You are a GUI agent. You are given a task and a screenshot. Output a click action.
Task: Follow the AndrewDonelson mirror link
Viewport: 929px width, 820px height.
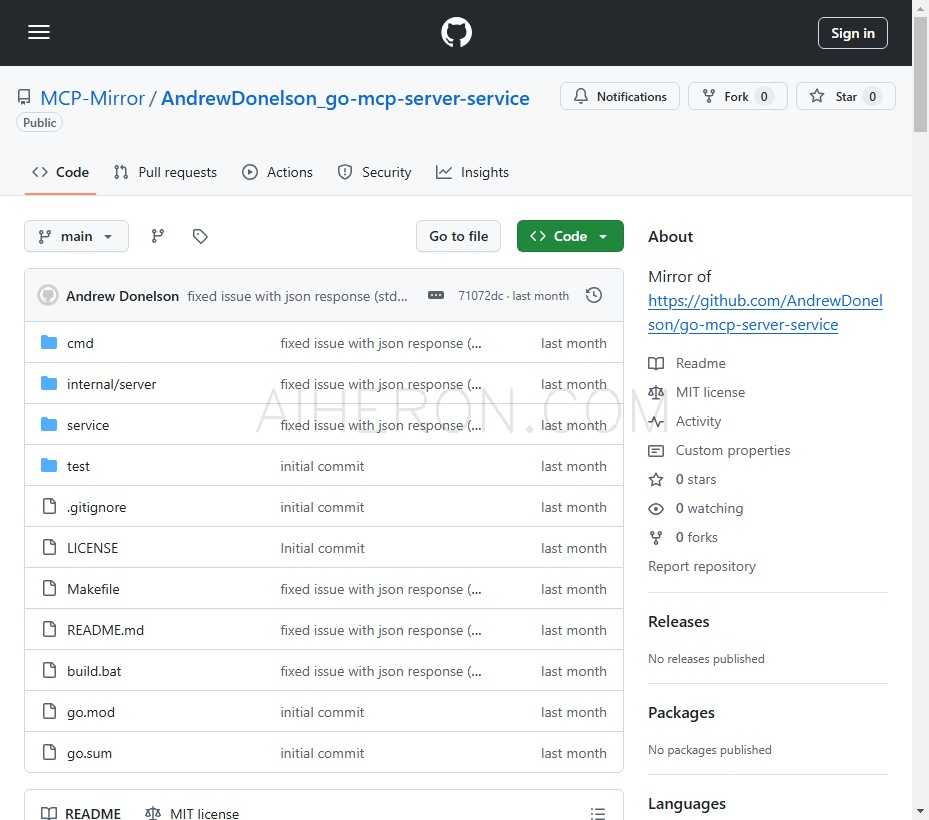tap(765, 300)
